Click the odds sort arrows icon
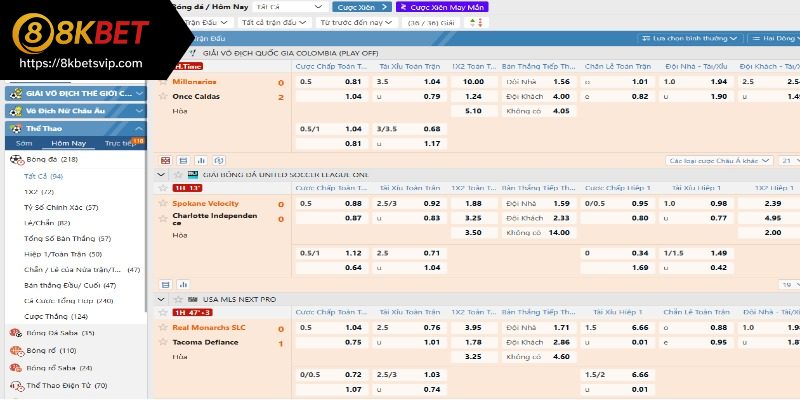 pos(476,22)
